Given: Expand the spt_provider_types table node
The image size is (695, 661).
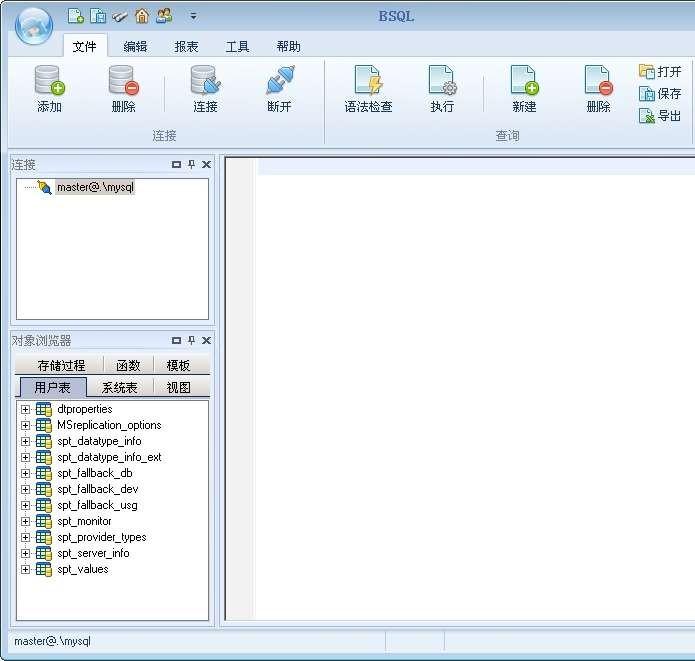Looking at the screenshot, I should pyautogui.click(x=25, y=537).
